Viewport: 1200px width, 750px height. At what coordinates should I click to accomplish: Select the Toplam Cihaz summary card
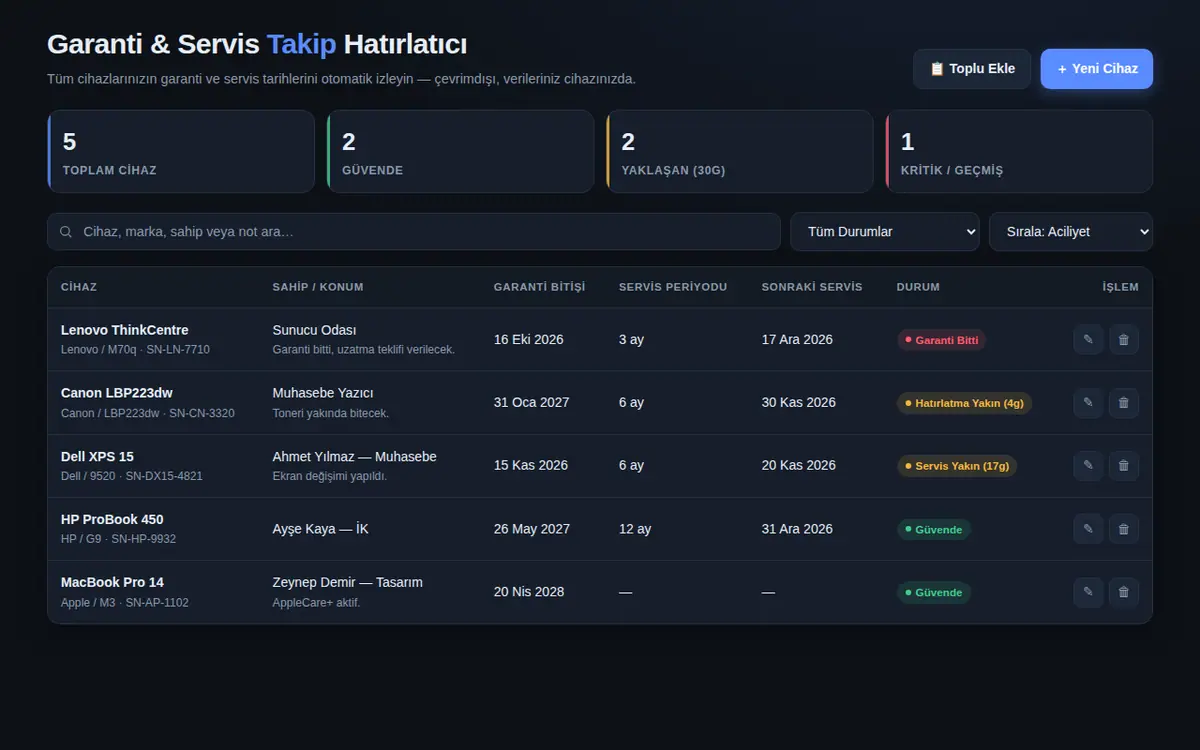(181, 151)
